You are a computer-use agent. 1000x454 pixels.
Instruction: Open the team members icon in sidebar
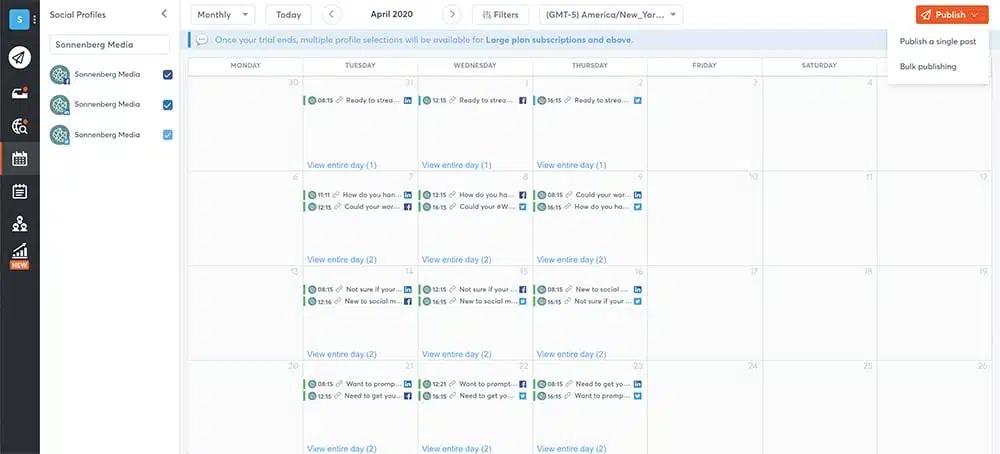20,224
